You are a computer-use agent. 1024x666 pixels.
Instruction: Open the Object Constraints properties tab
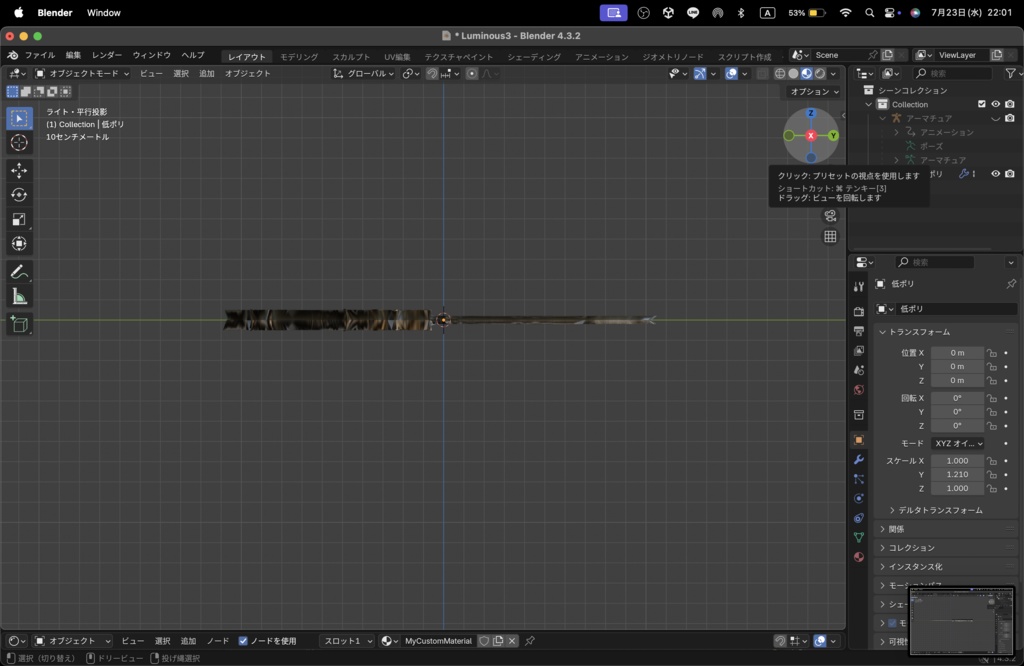(x=859, y=518)
